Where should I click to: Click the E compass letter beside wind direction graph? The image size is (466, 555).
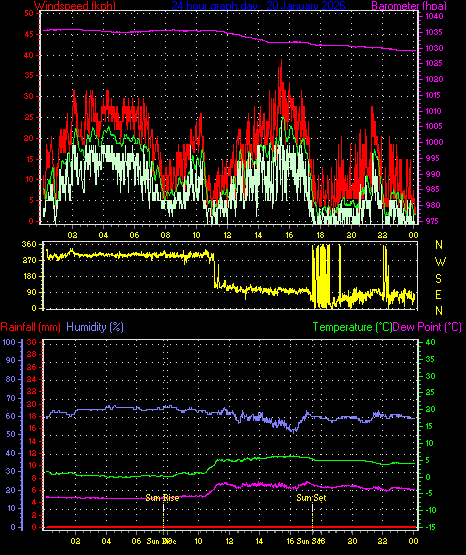[x=438, y=294]
